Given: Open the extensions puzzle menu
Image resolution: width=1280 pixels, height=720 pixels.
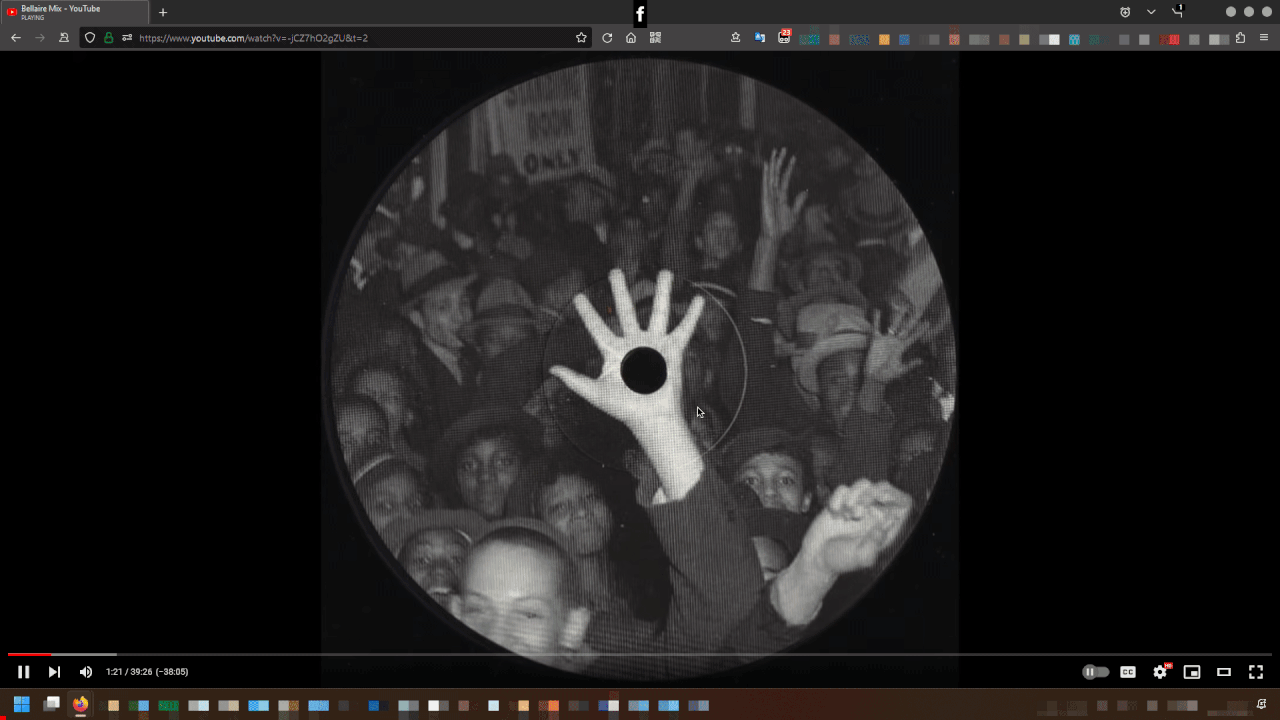Looking at the screenshot, I should tap(1241, 38).
